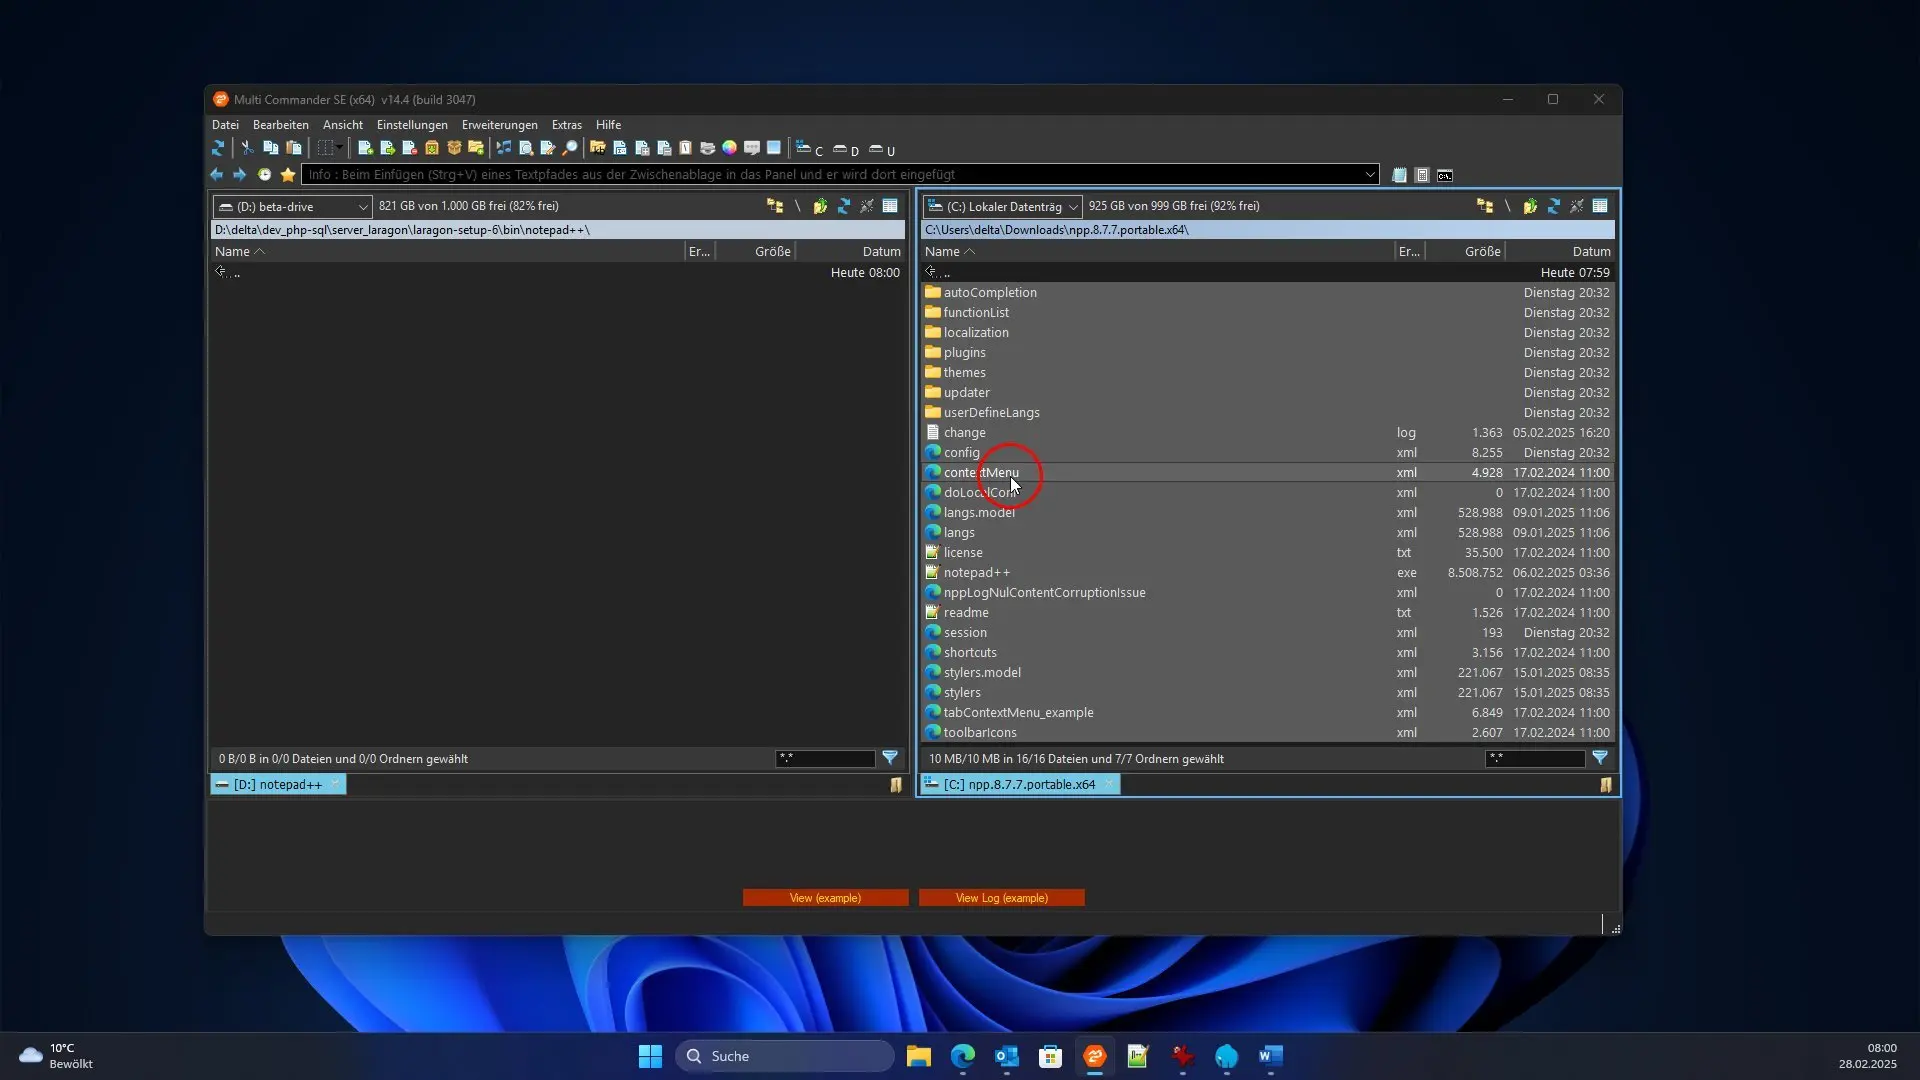
Task: Toggle the filter funnel in right panel
Action: [x=1599, y=758]
